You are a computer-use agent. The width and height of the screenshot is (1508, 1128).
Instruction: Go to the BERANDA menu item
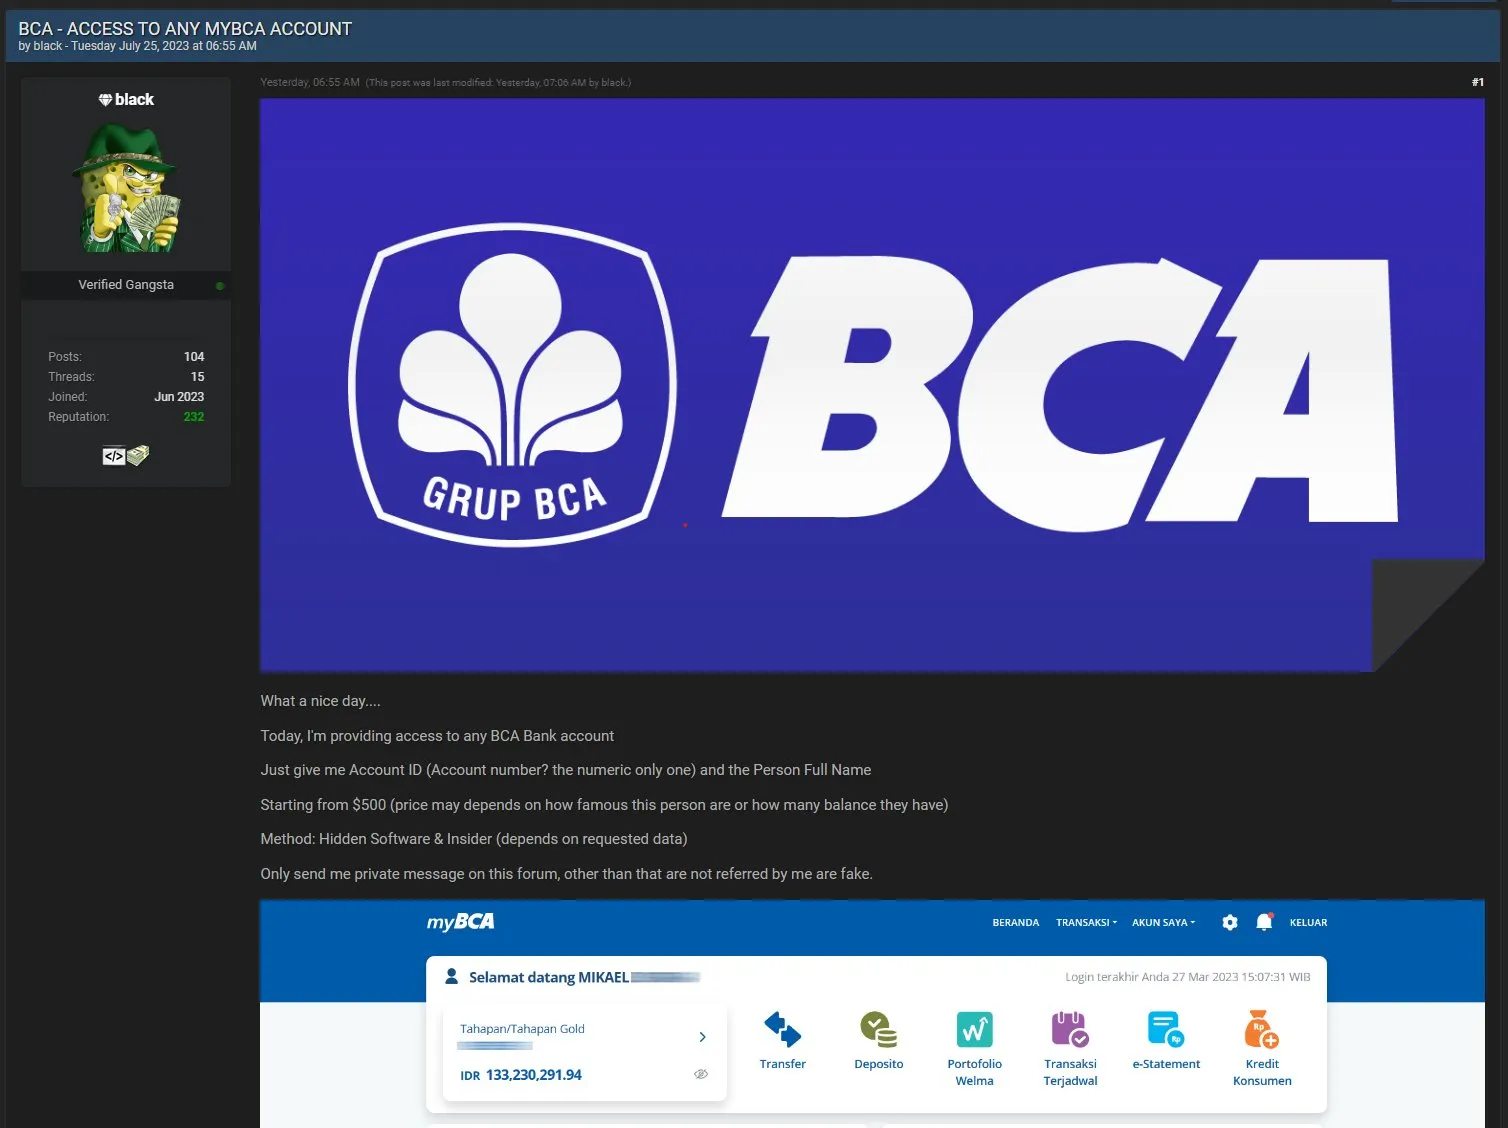tap(1015, 923)
